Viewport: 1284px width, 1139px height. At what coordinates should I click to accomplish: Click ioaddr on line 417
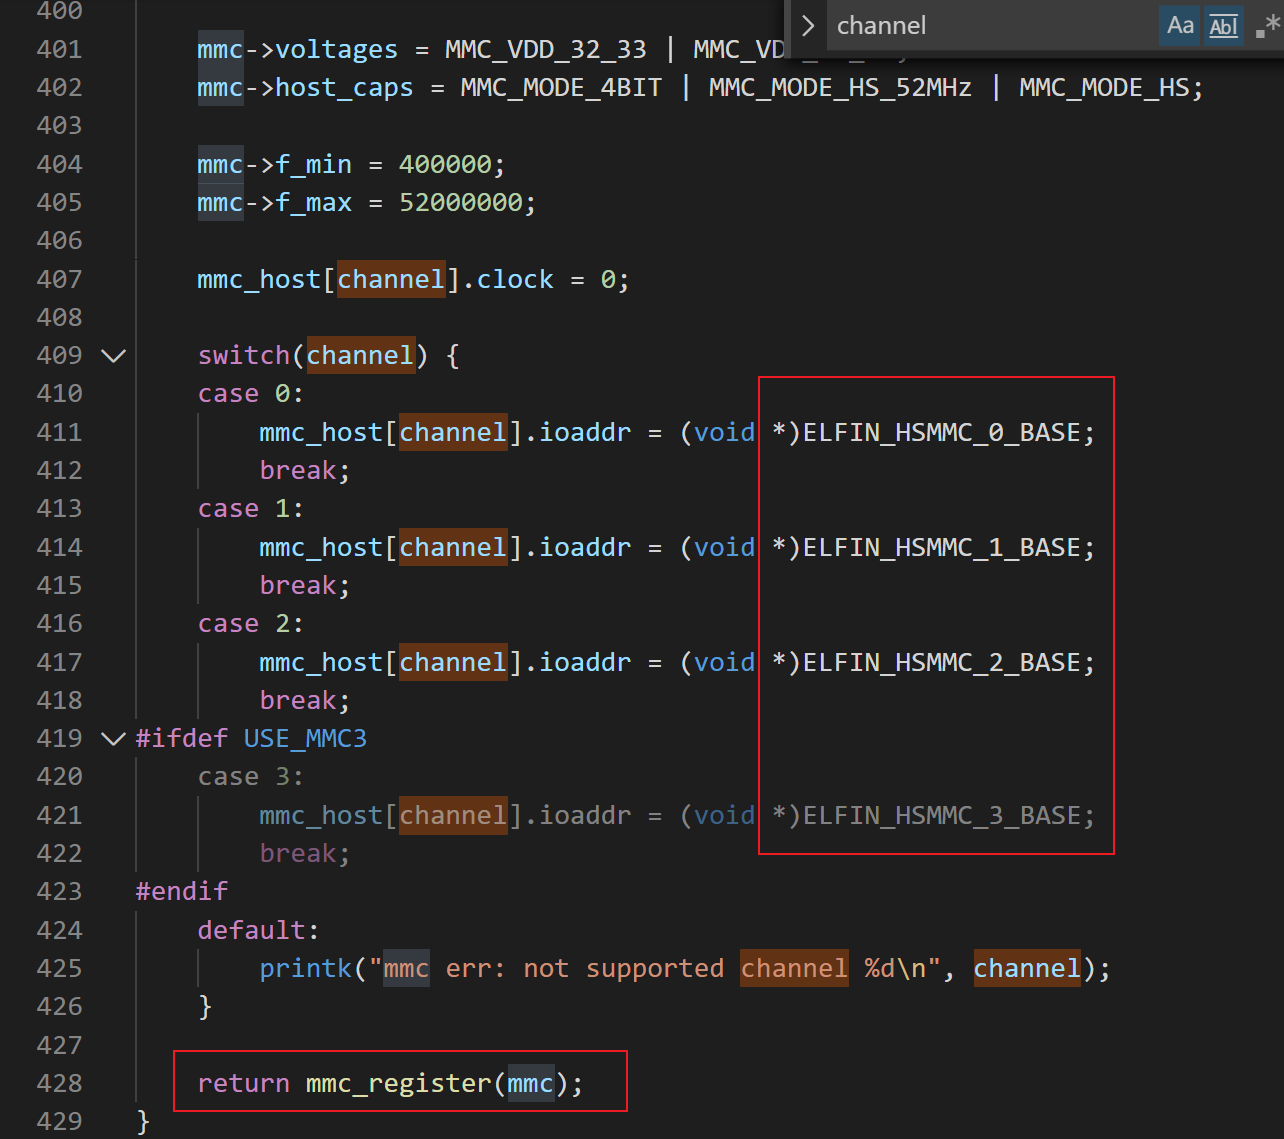point(585,663)
